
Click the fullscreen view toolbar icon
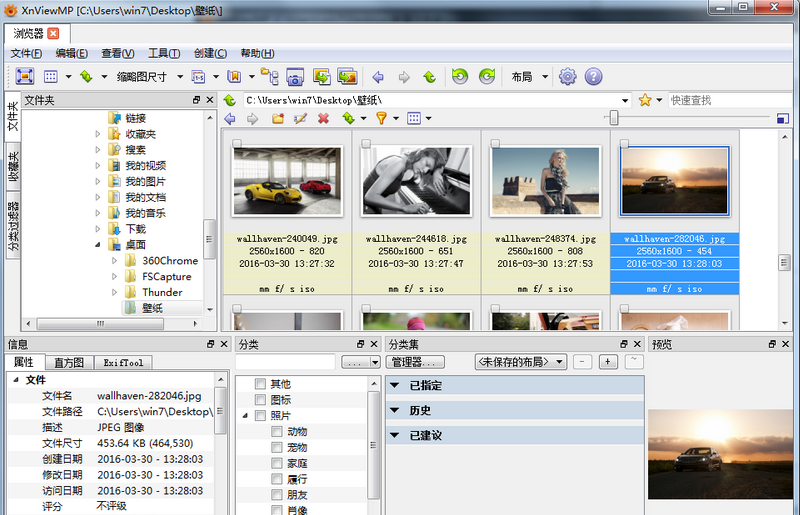(24, 76)
